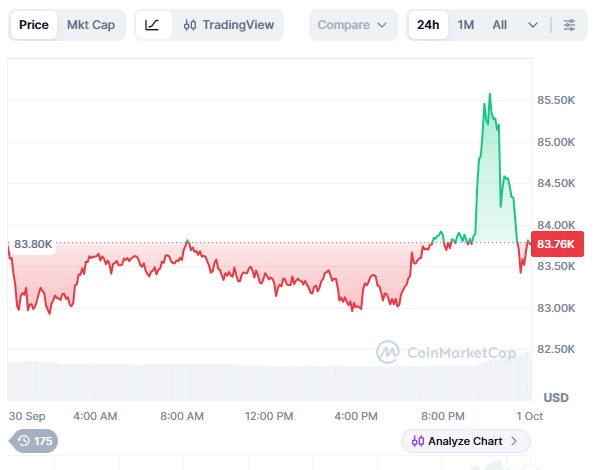Viewport: 596px width, 470px height.
Task: Click the 83.76K current price label
Action: tap(557, 244)
